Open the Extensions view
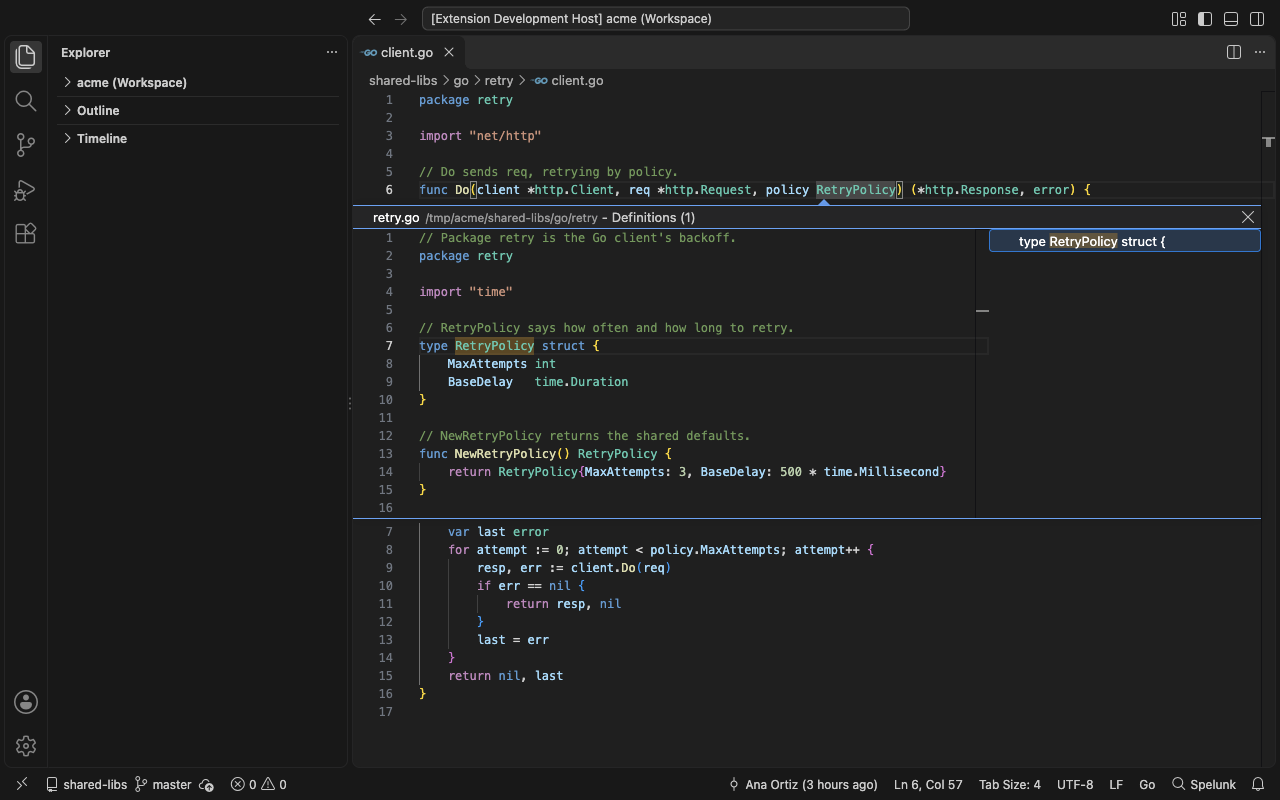 click(x=26, y=233)
